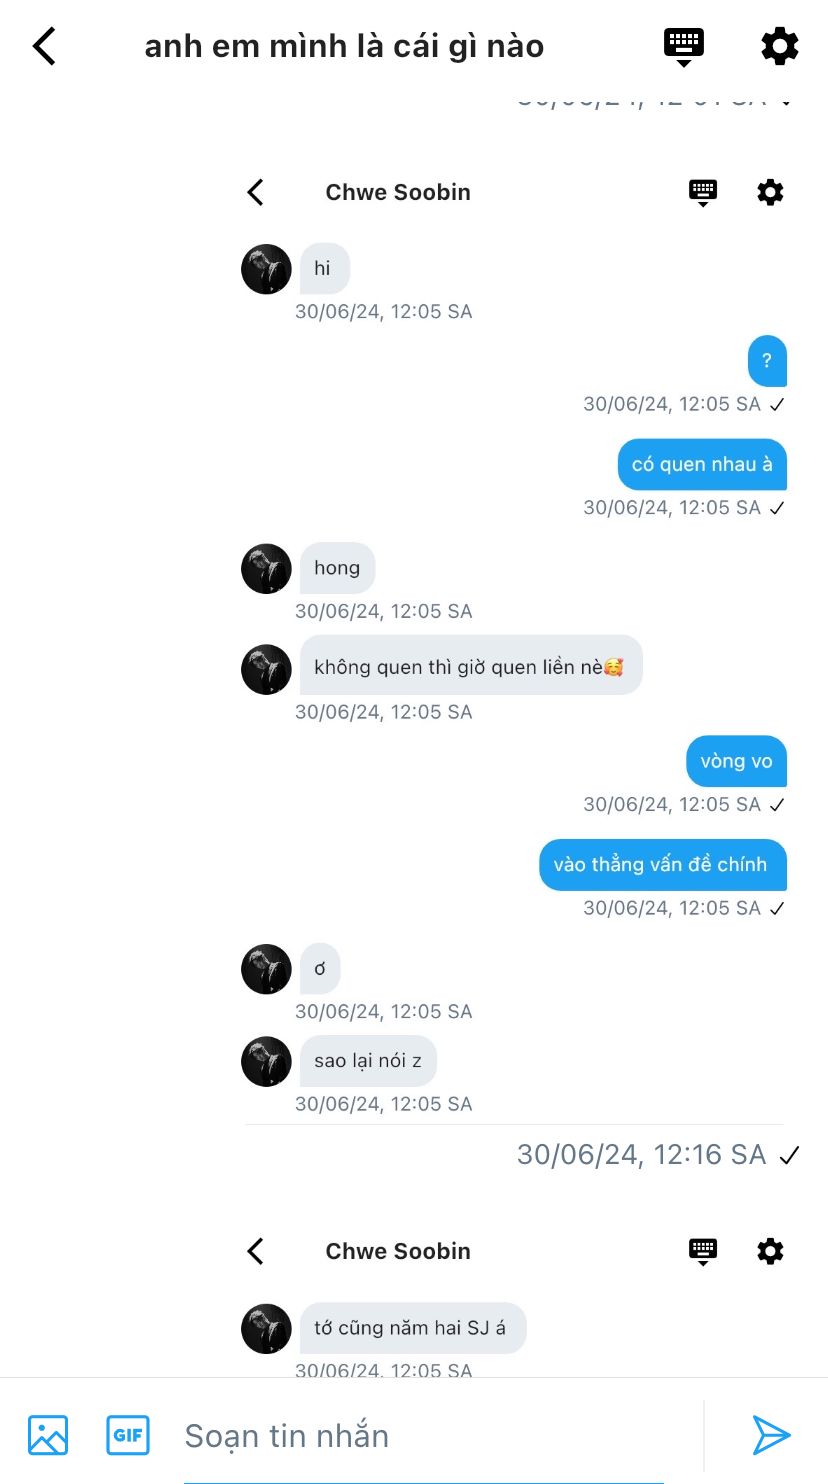Send the message with the paper plane icon

click(771, 1435)
